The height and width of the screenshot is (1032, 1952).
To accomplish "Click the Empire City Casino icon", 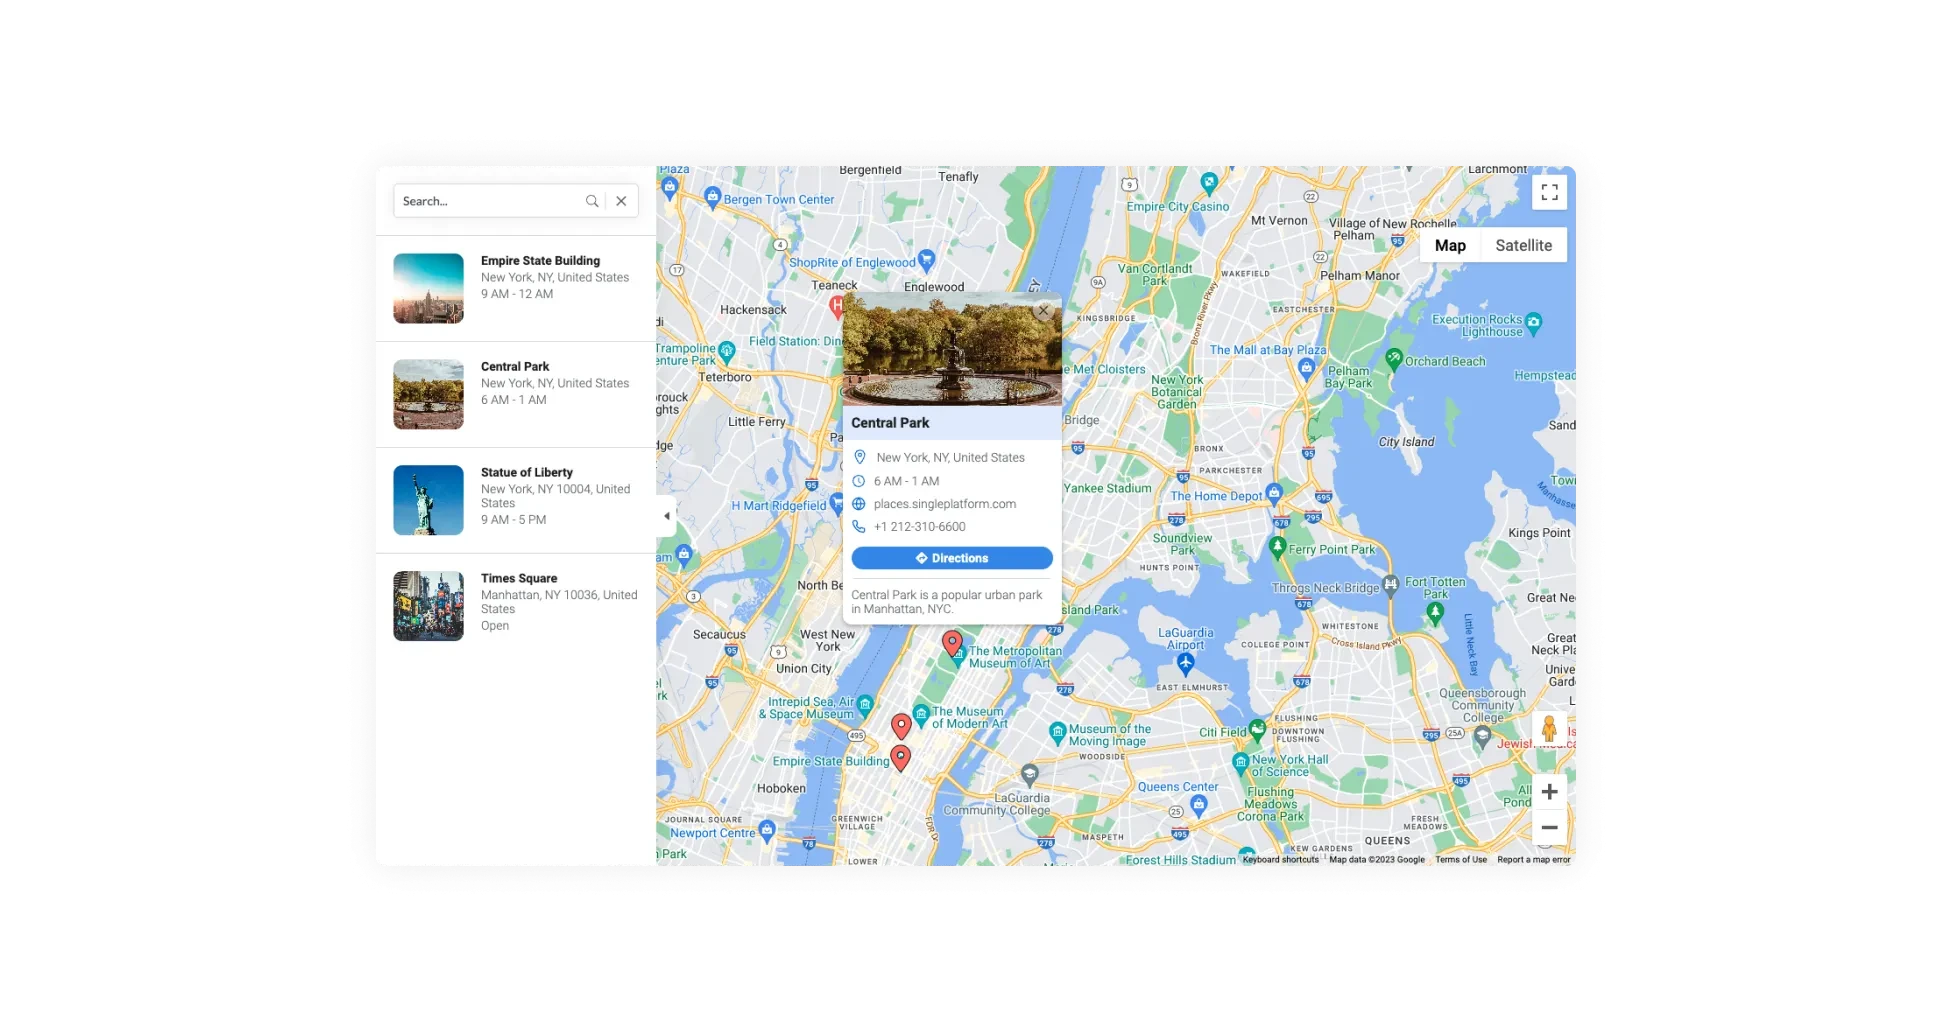I will pyautogui.click(x=1209, y=182).
